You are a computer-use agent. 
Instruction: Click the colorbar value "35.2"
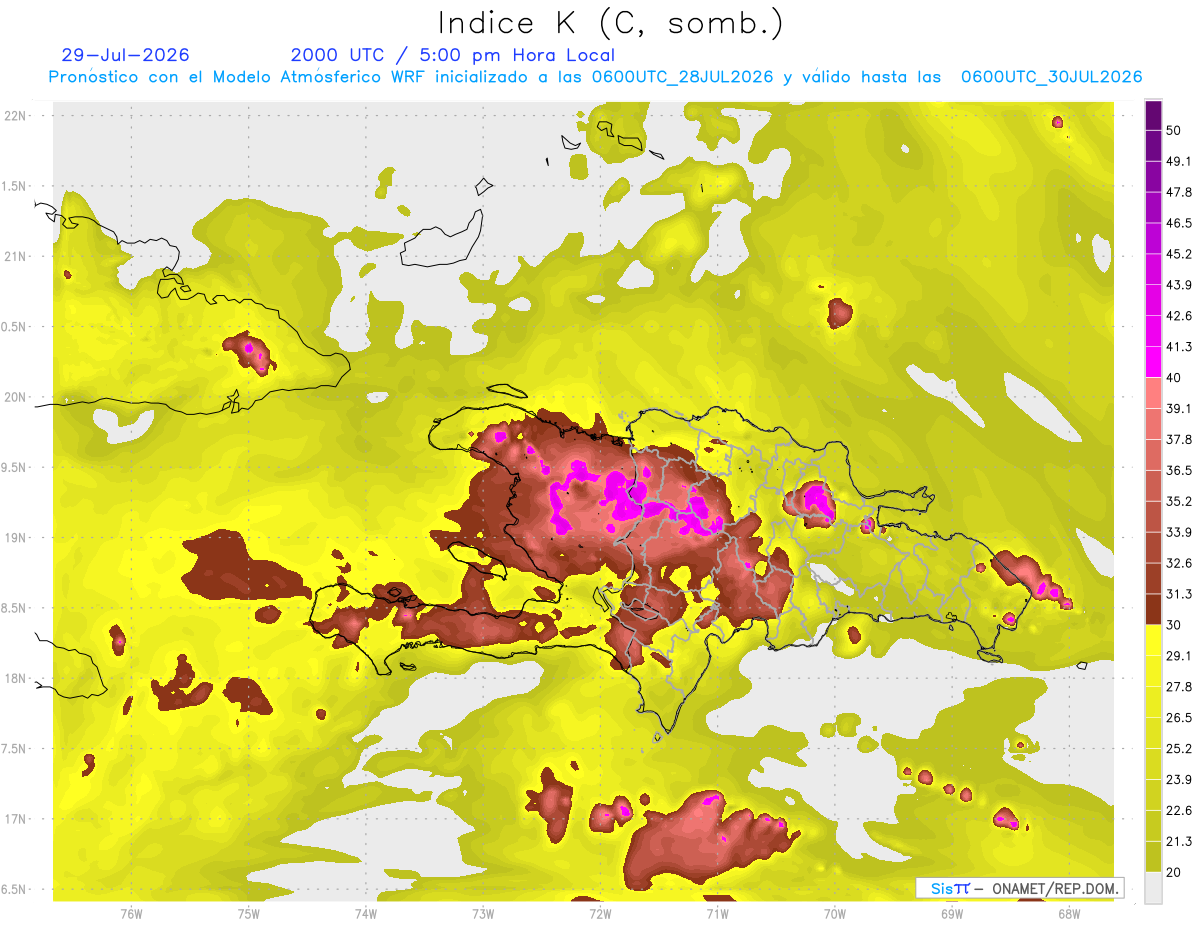1179,501
